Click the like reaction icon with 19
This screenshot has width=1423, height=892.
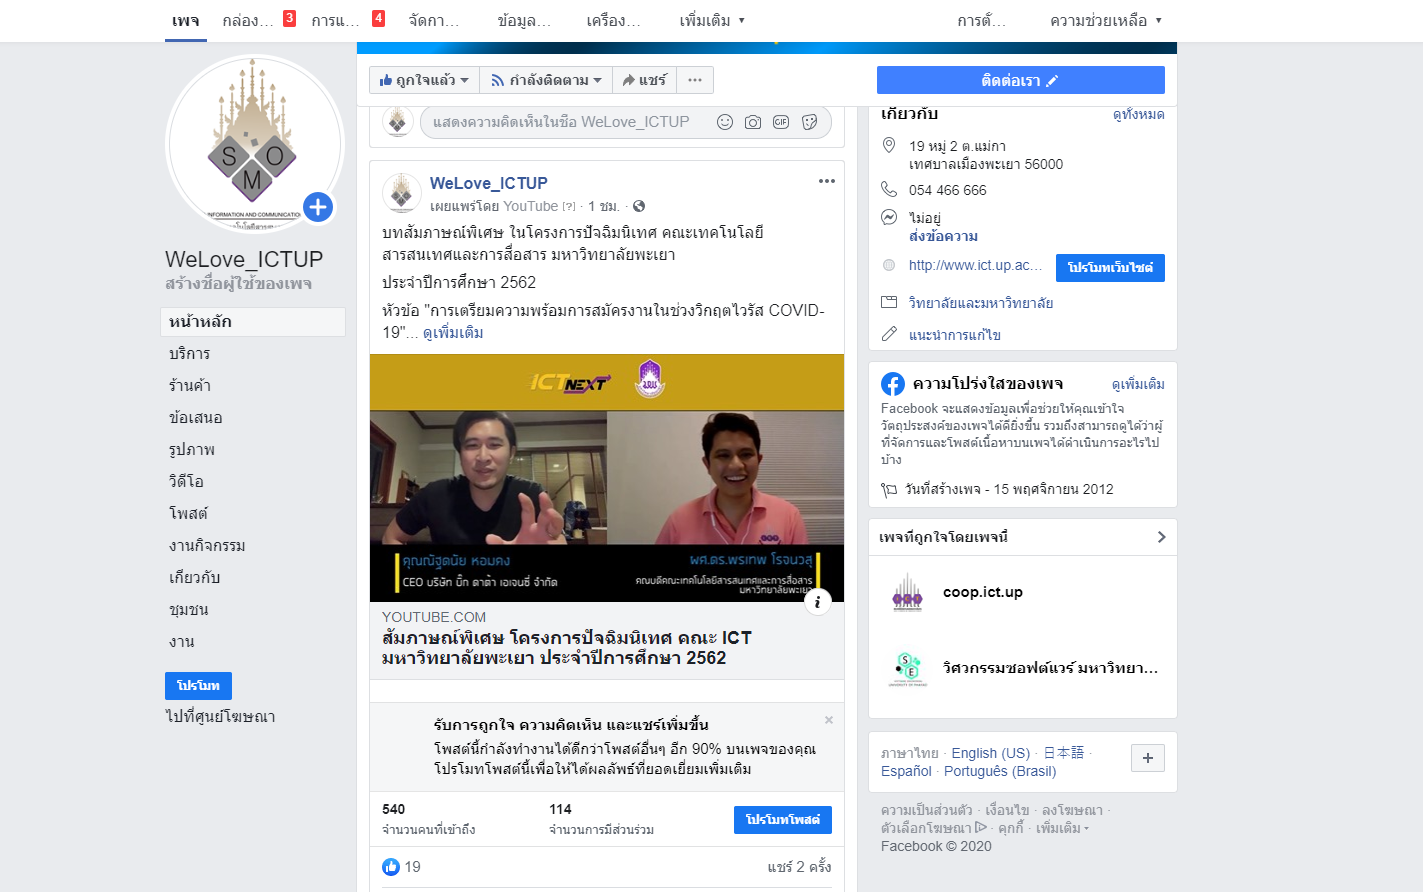point(391,867)
